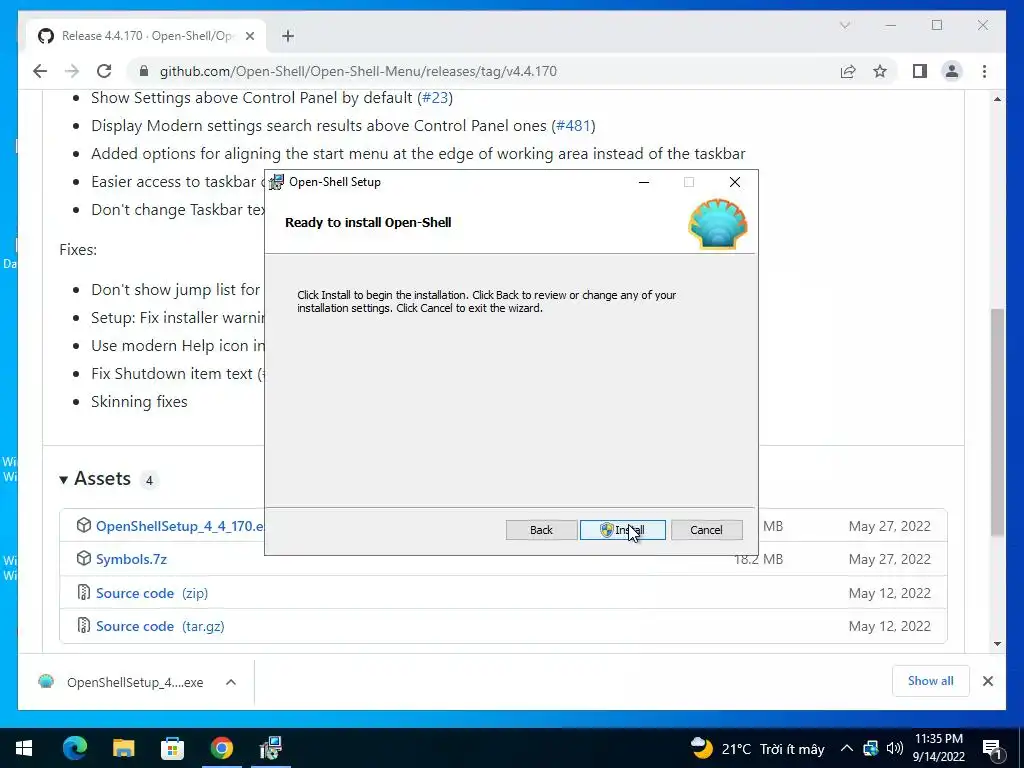Close the Open-Shell Setup dialog
The height and width of the screenshot is (768, 1024).
click(x=735, y=182)
